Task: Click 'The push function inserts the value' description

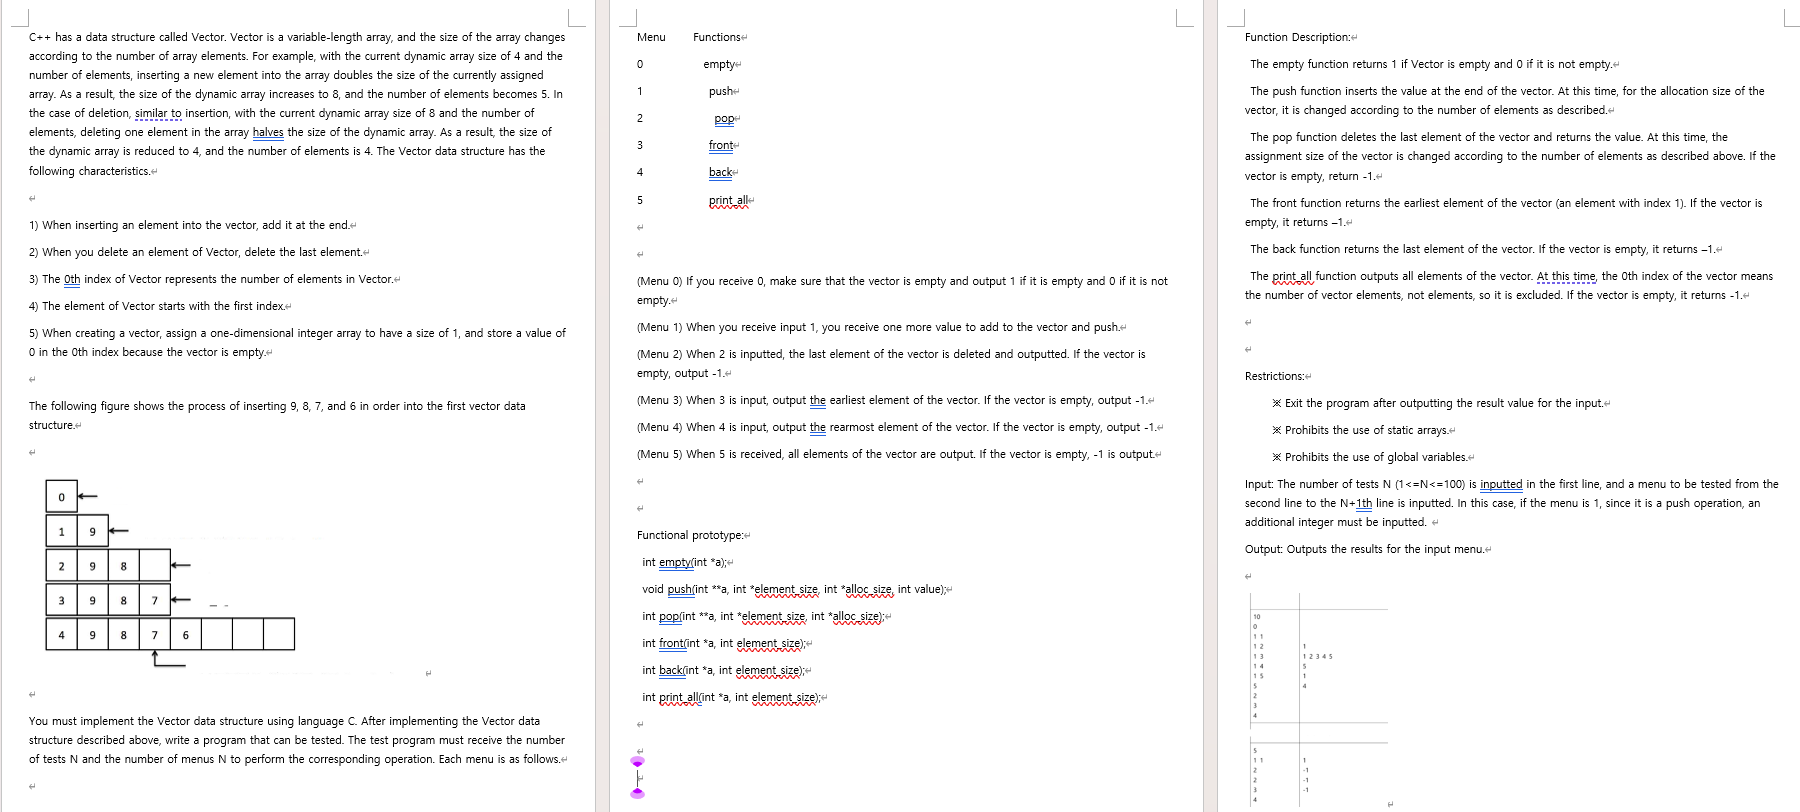Action: 1505,100
